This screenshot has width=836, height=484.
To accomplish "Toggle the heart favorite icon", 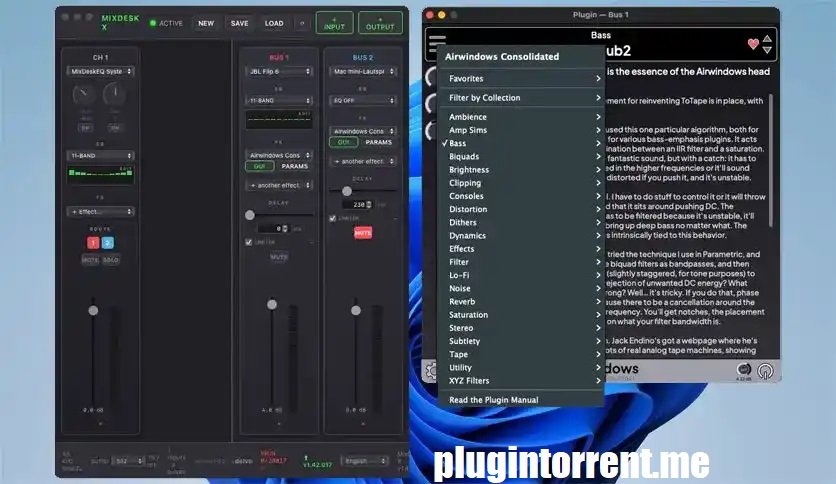I will click(x=753, y=44).
